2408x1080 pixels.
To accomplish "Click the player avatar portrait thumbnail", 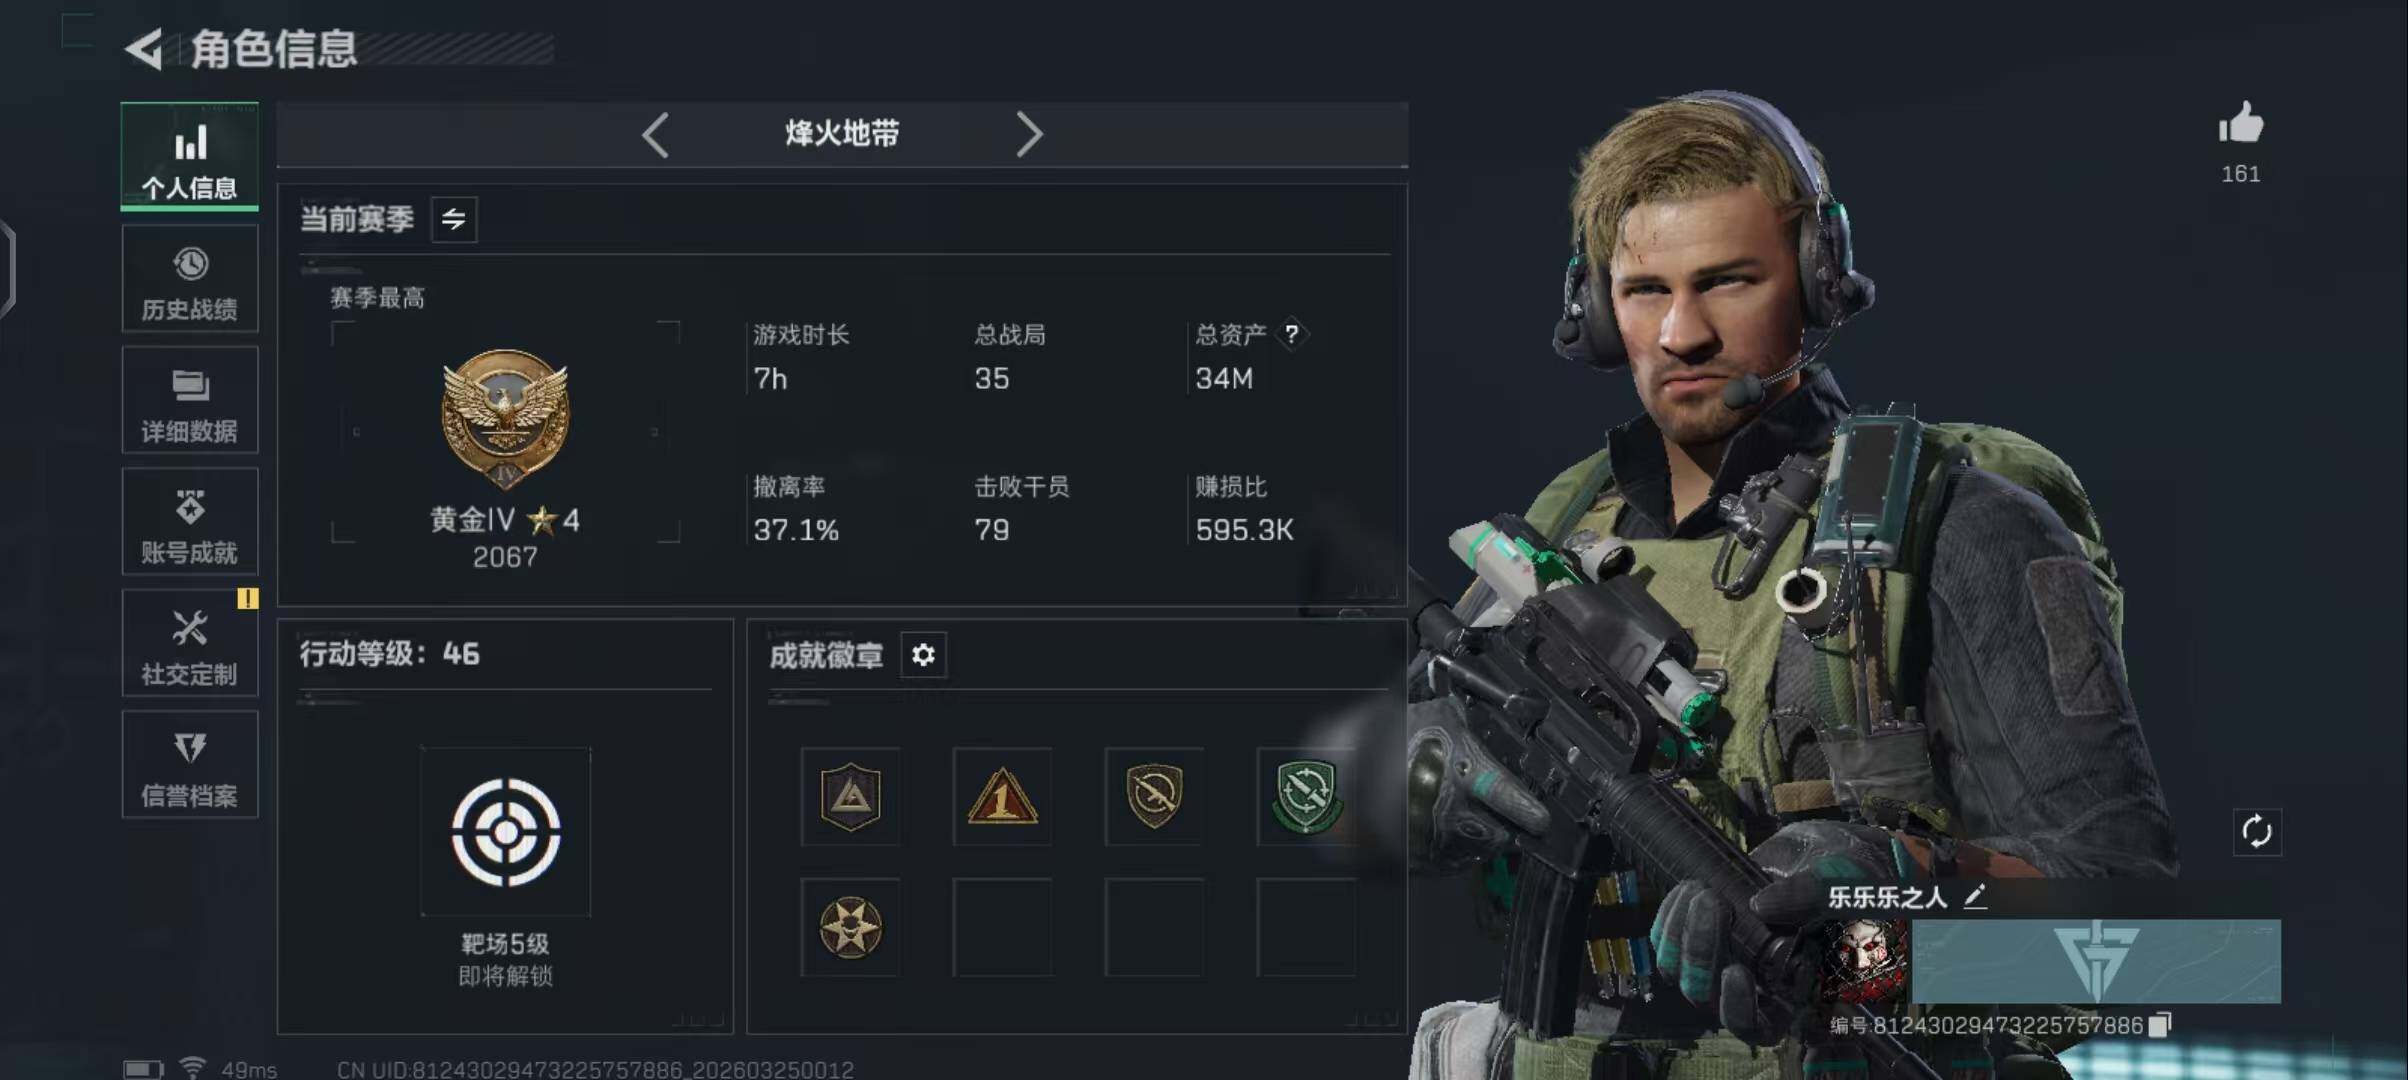I will (1866, 961).
